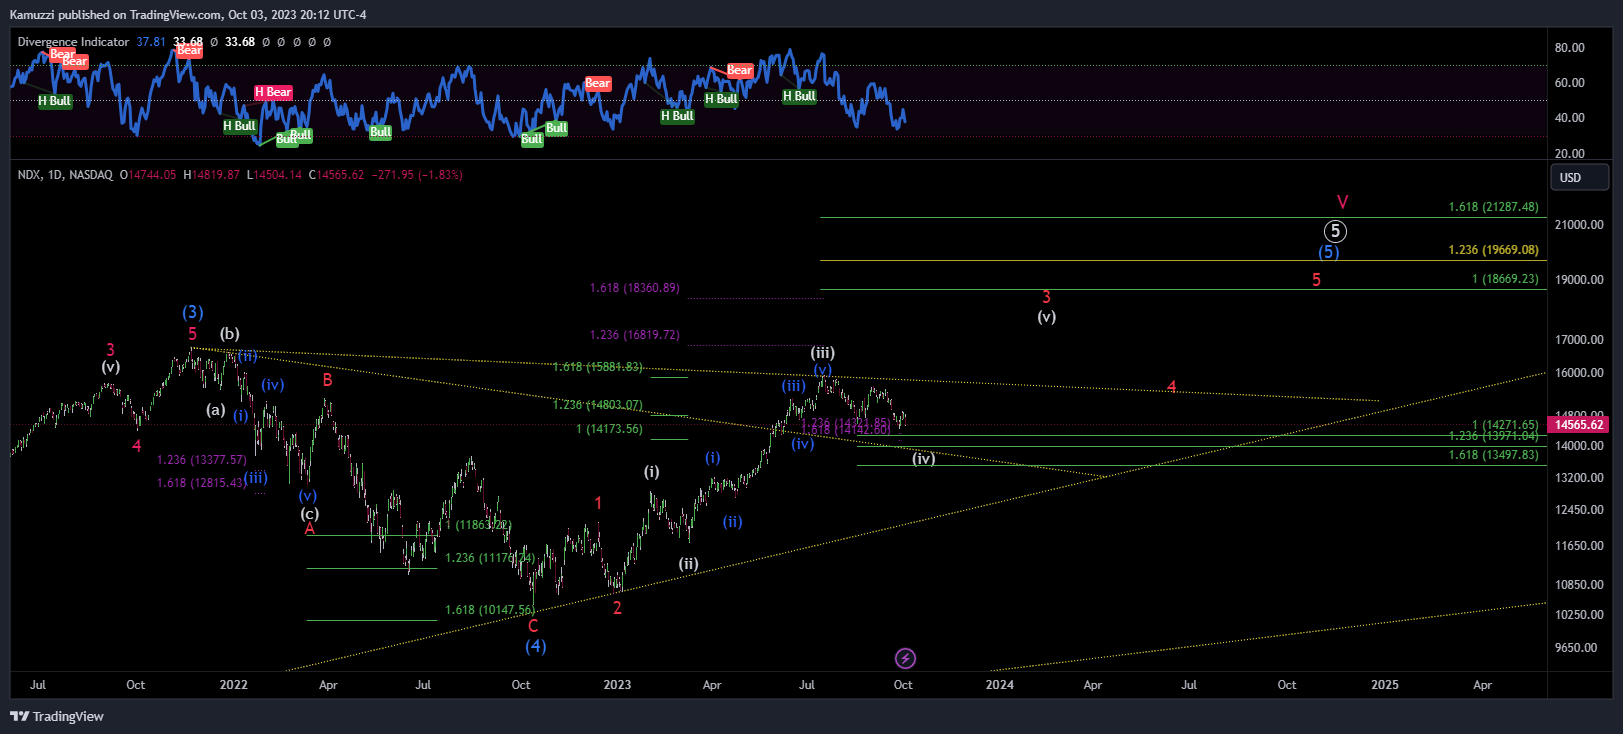Click the 1 (18669.23) Fibonacci label
The width and height of the screenshot is (1623, 734).
(x=1505, y=279)
